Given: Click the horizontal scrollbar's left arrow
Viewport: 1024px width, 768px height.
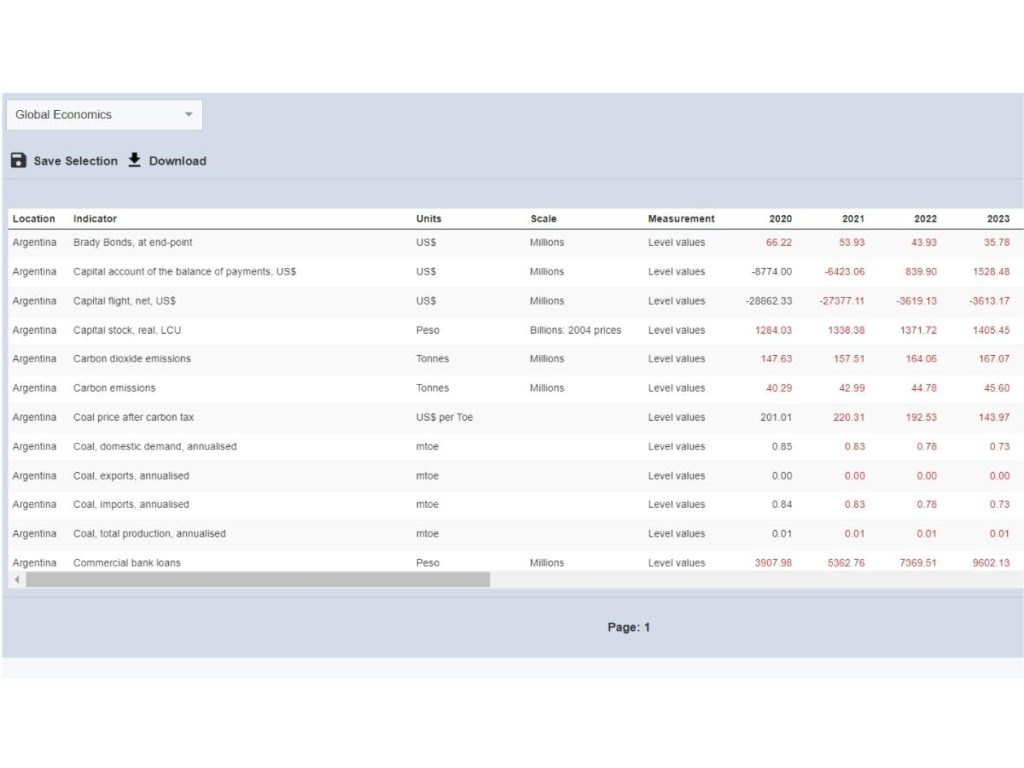Looking at the screenshot, I should tap(16, 579).
